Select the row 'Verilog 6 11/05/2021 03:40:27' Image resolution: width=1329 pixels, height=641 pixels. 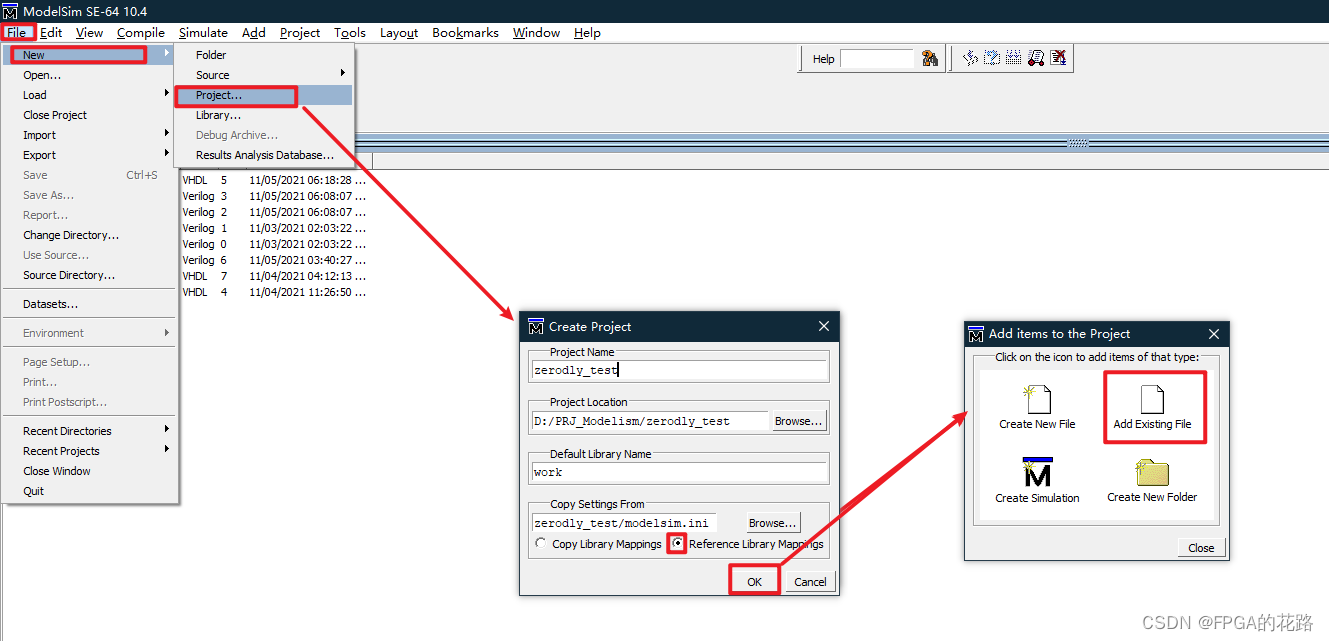coord(273,260)
